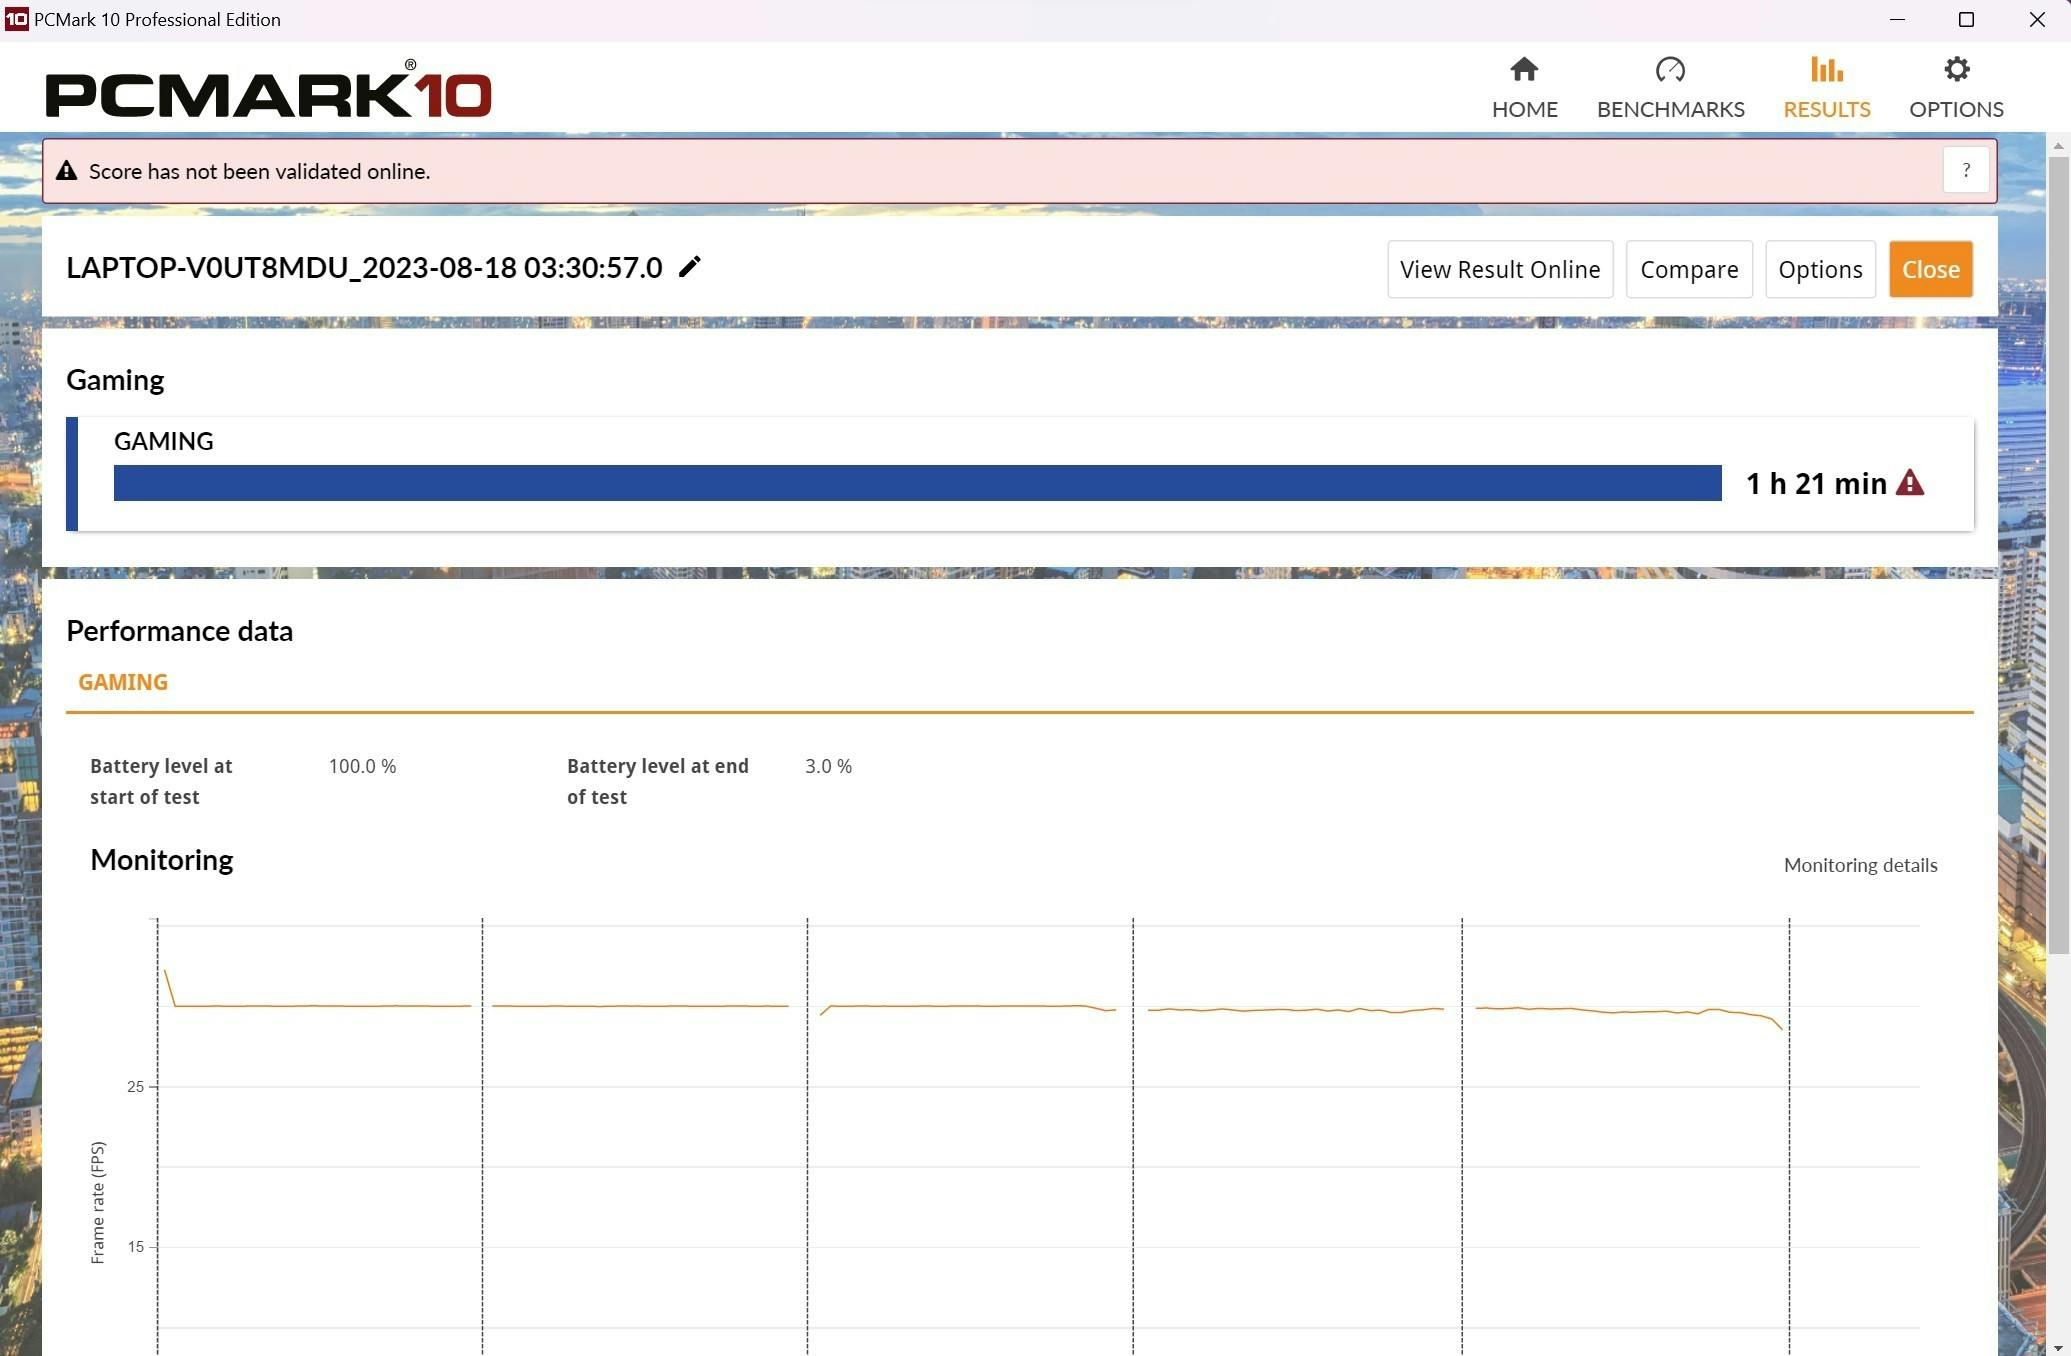Click the 3.0 % battery end value
Image resolution: width=2071 pixels, height=1356 pixels.
828,766
